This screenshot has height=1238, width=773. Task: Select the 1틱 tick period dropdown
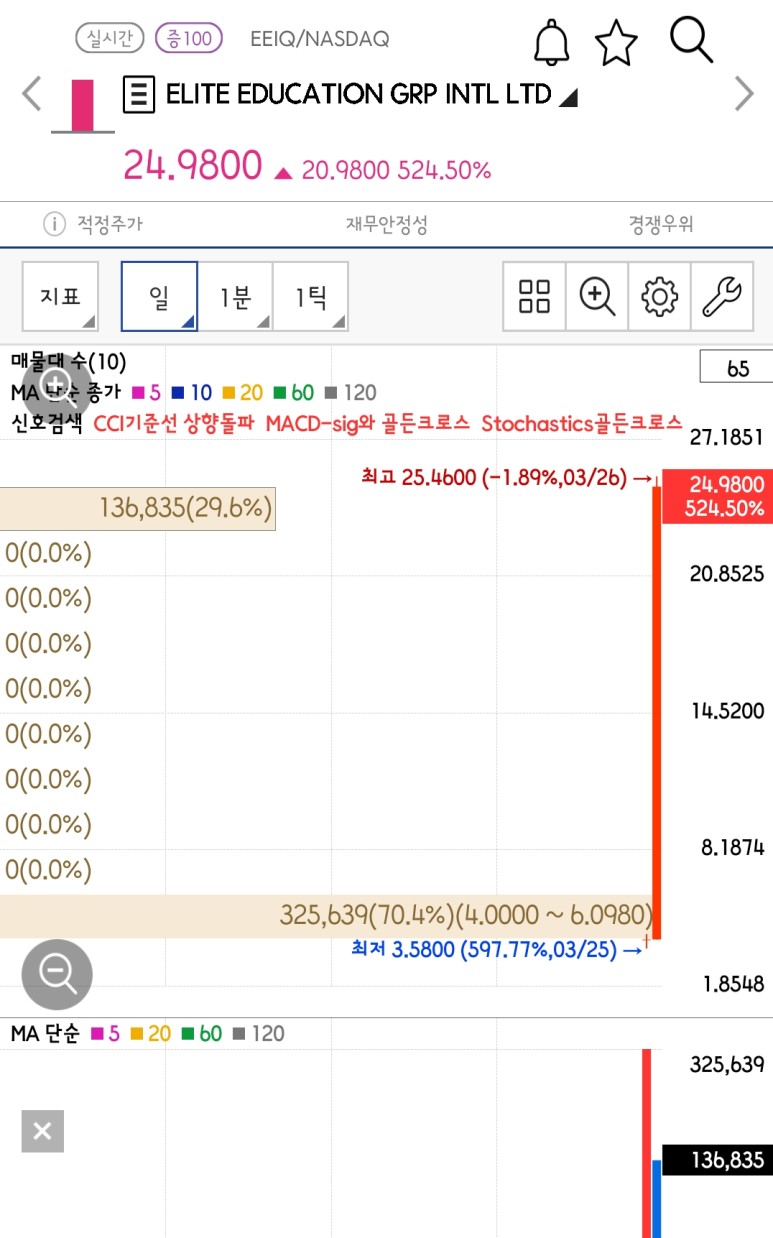pyautogui.click(x=310, y=296)
